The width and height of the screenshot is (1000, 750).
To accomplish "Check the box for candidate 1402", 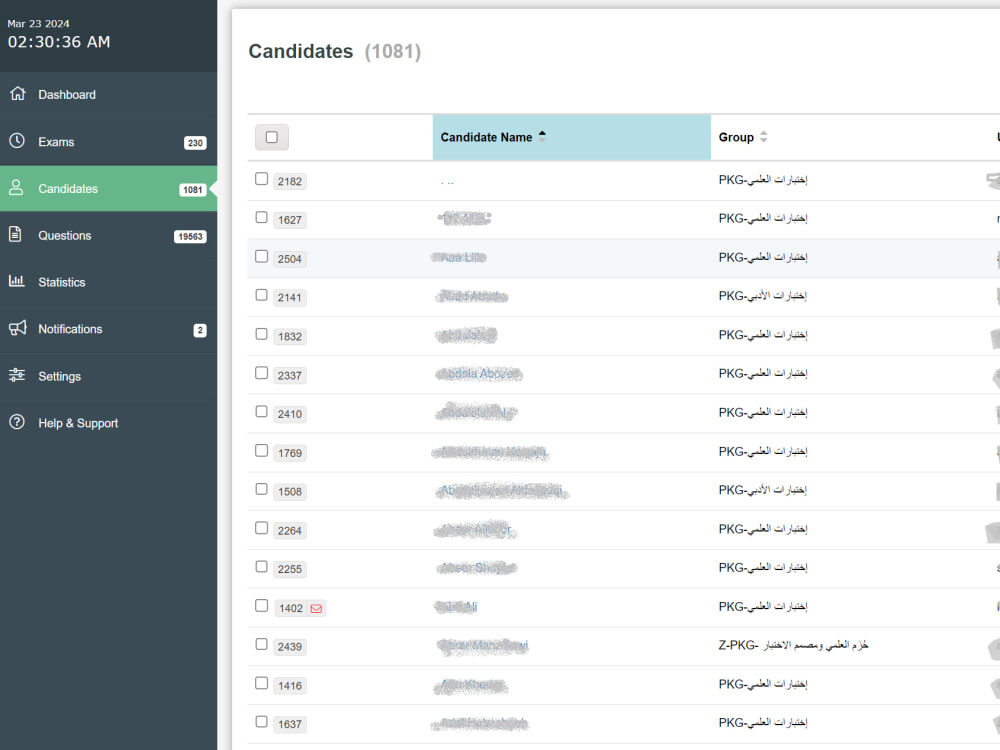I will [x=261, y=605].
